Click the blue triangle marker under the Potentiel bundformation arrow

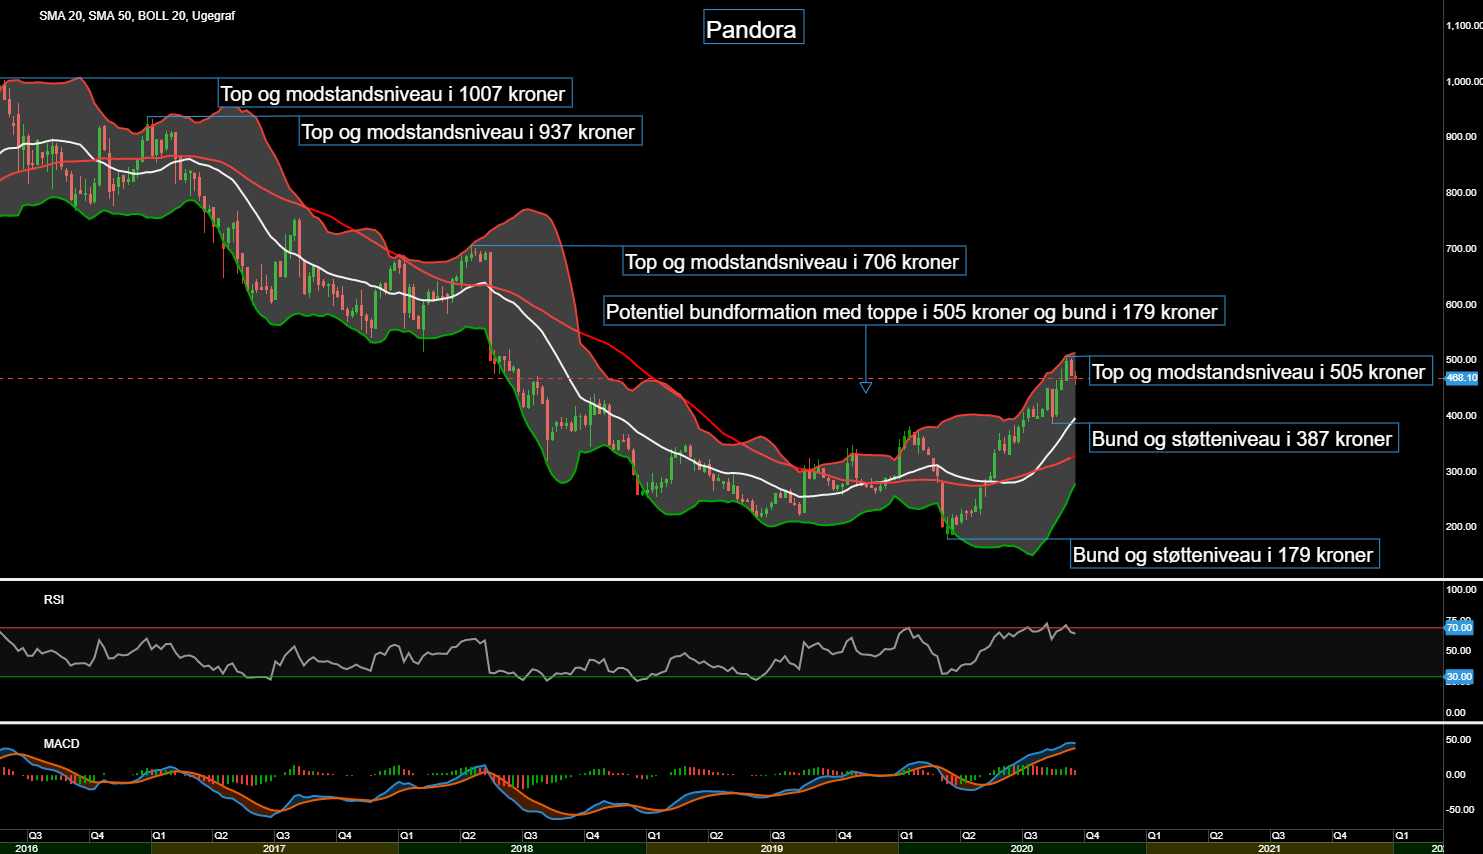866,387
